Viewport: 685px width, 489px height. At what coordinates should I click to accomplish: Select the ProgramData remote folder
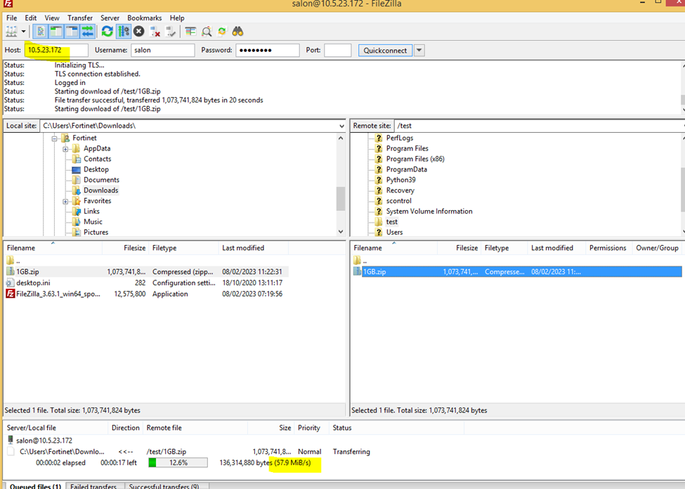pyautogui.click(x=406, y=170)
